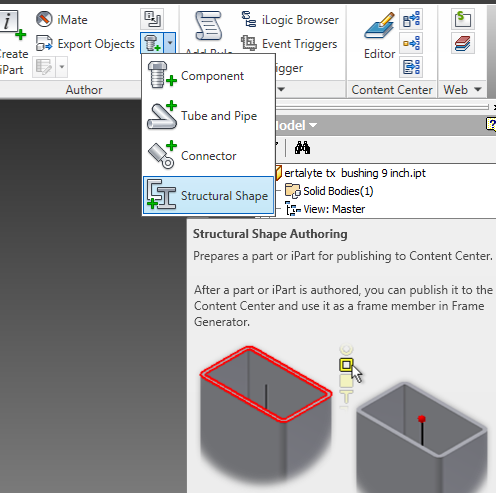
Task: Open the iLogic Browser
Action: (x=290, y=20)
